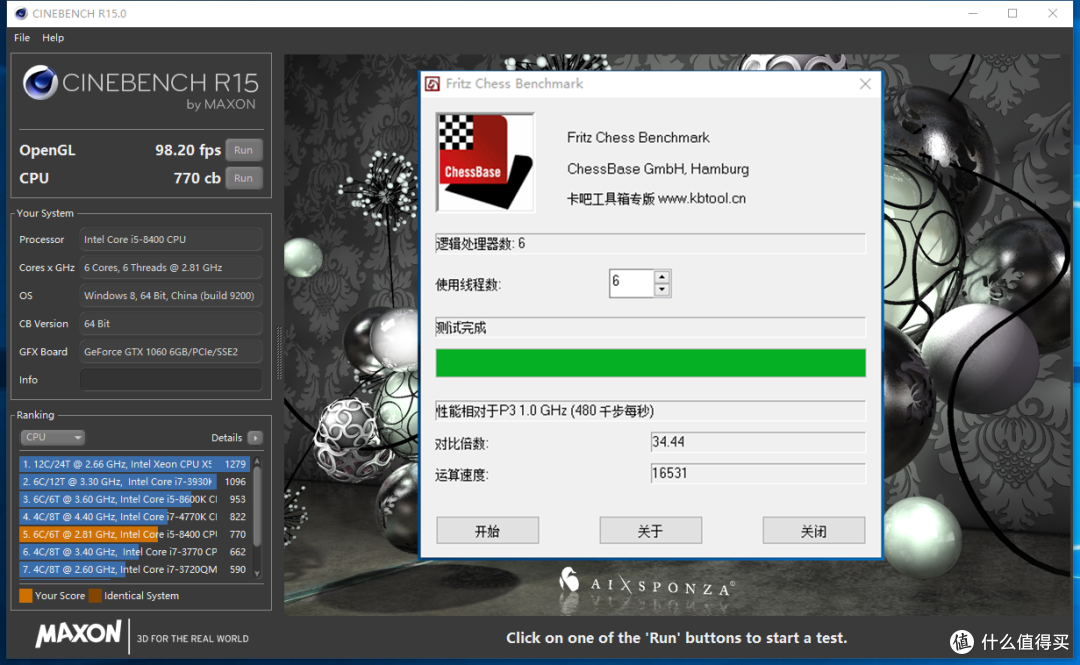Minimize the Cinebench window

[973, 13]
